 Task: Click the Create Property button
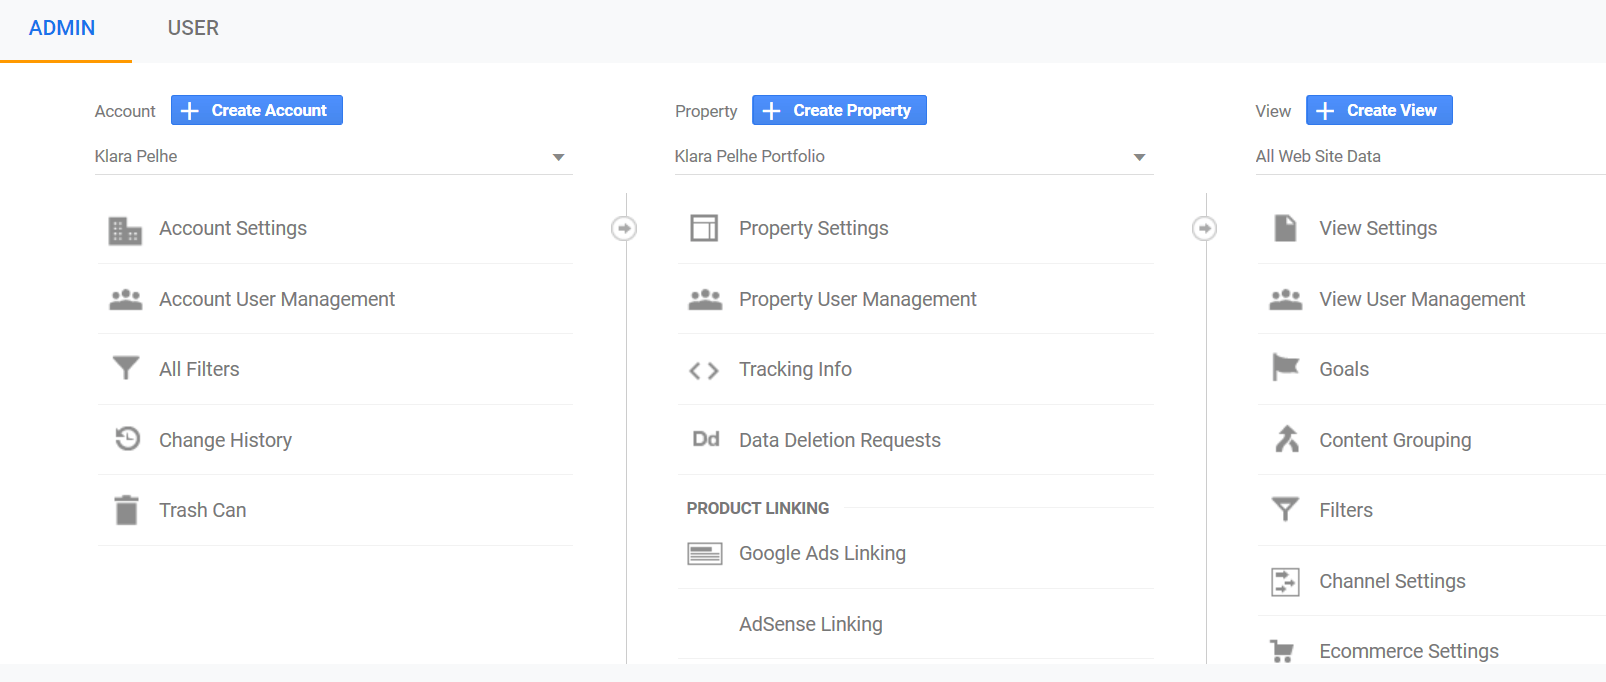(x=839, y=110)
